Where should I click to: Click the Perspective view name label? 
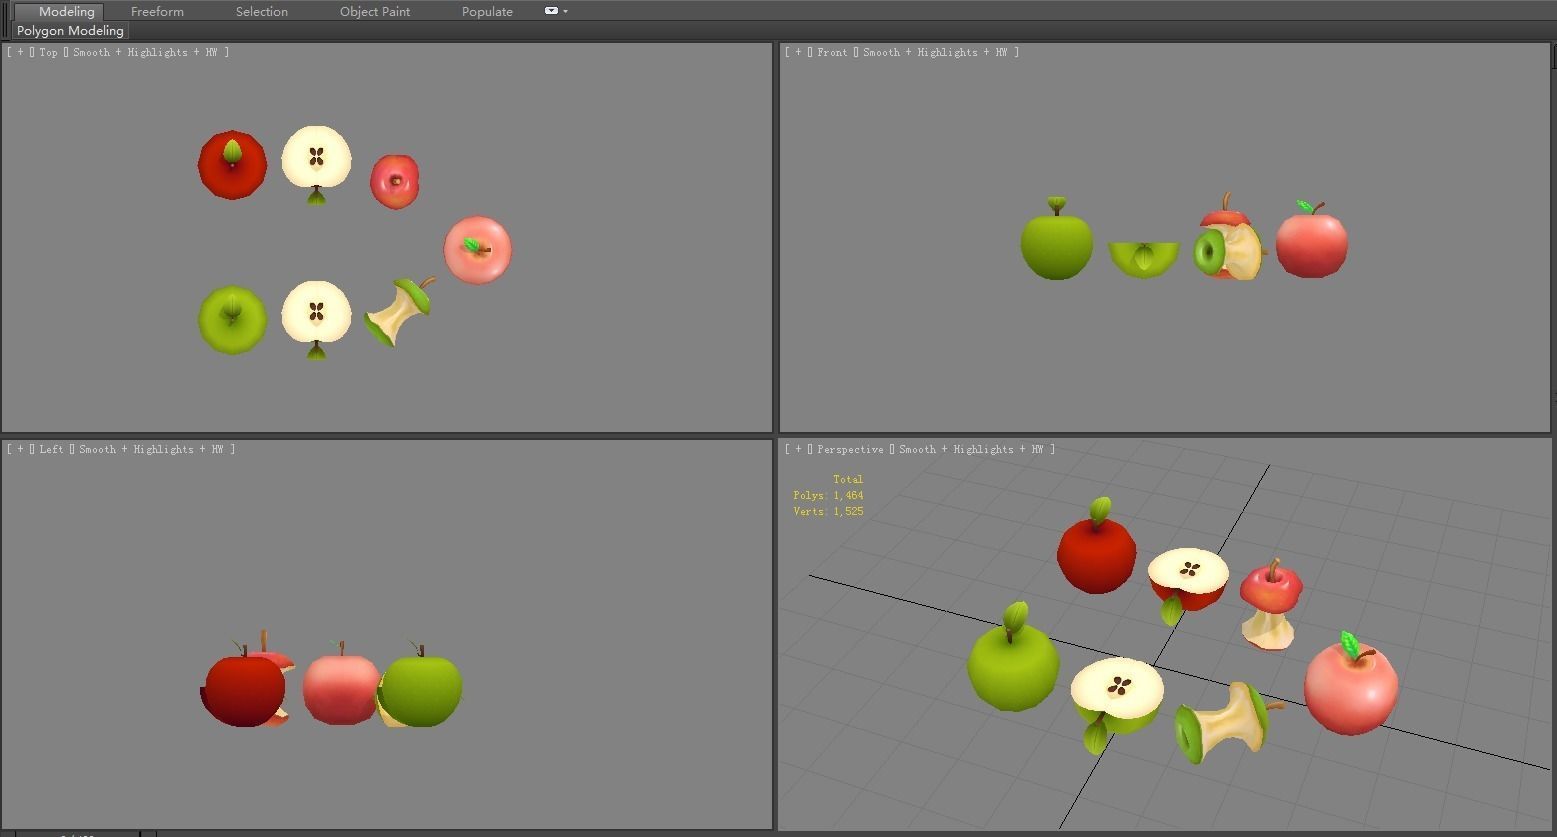[850, 449]
